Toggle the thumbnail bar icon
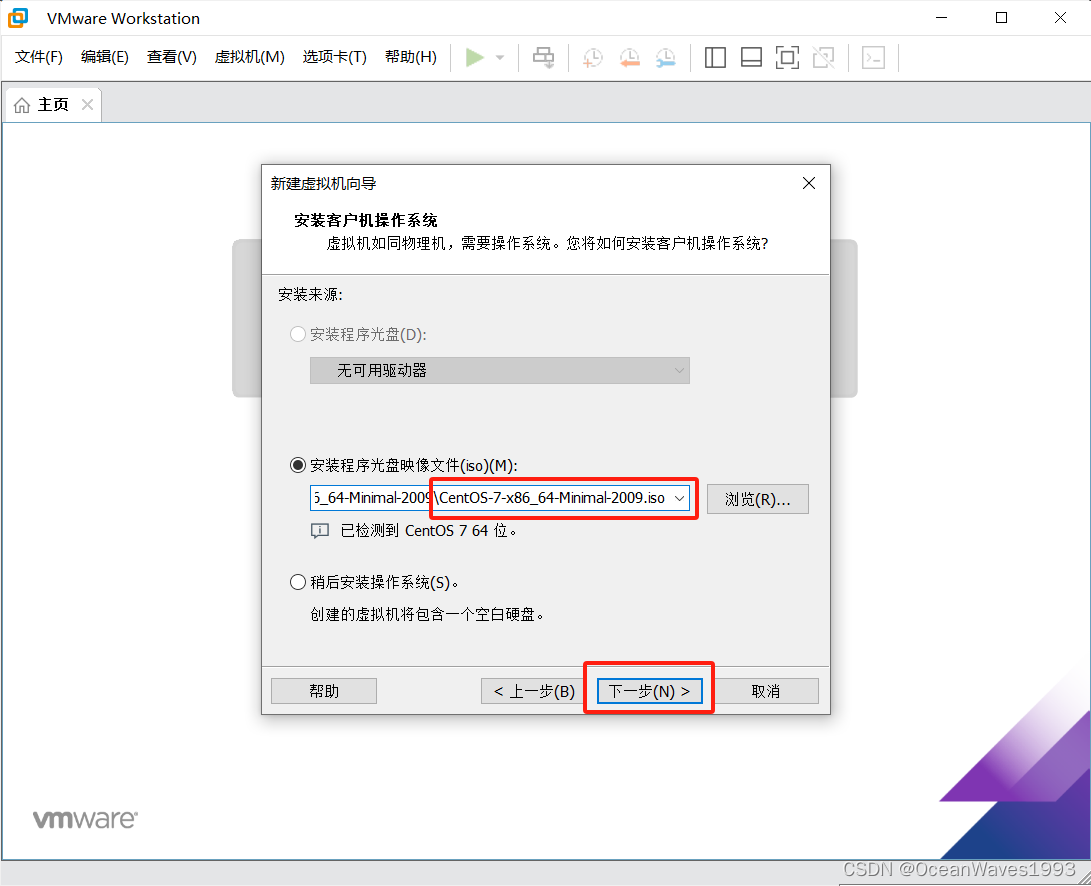1091x886 pixels. click(x=751, y=57)
